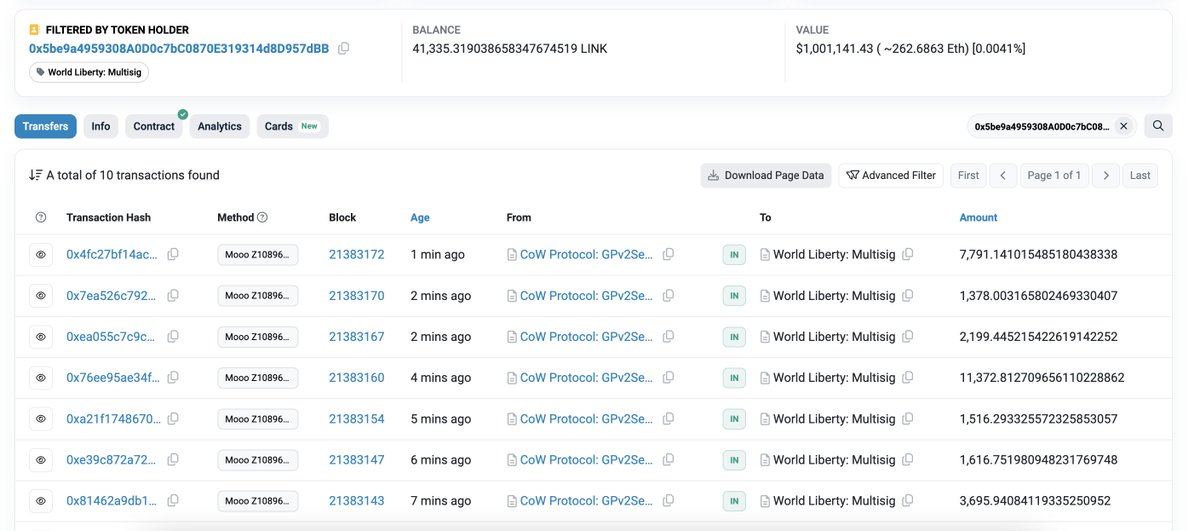Clear the 0x5be9a4959308A0D0c7bC08 address filter chip
The width and height of the screenshot is (1200, 531).
coord(1123,126)
